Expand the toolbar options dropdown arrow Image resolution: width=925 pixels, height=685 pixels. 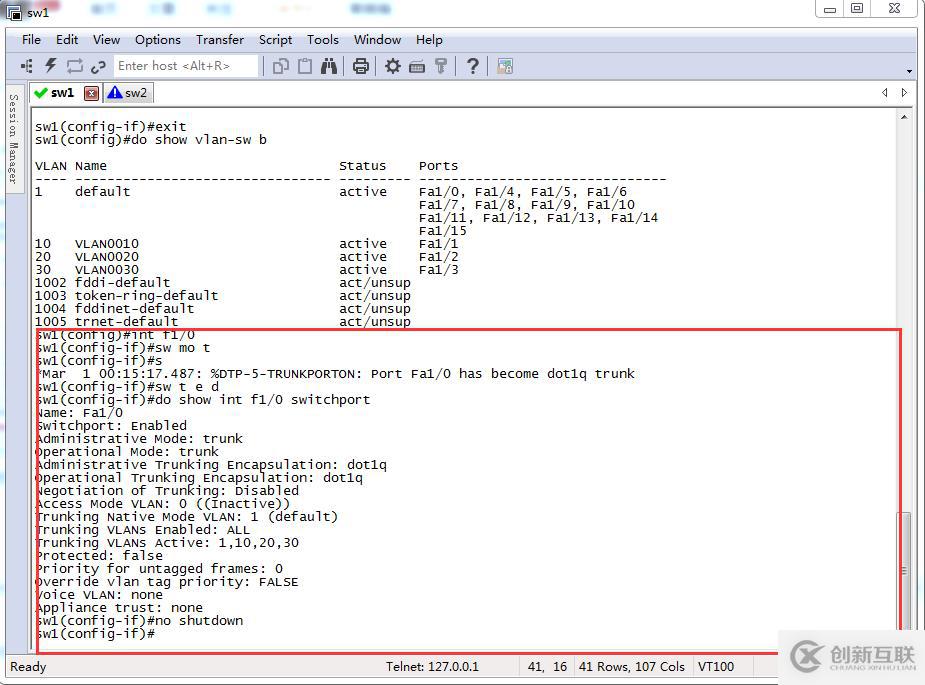tap(909, 71)
